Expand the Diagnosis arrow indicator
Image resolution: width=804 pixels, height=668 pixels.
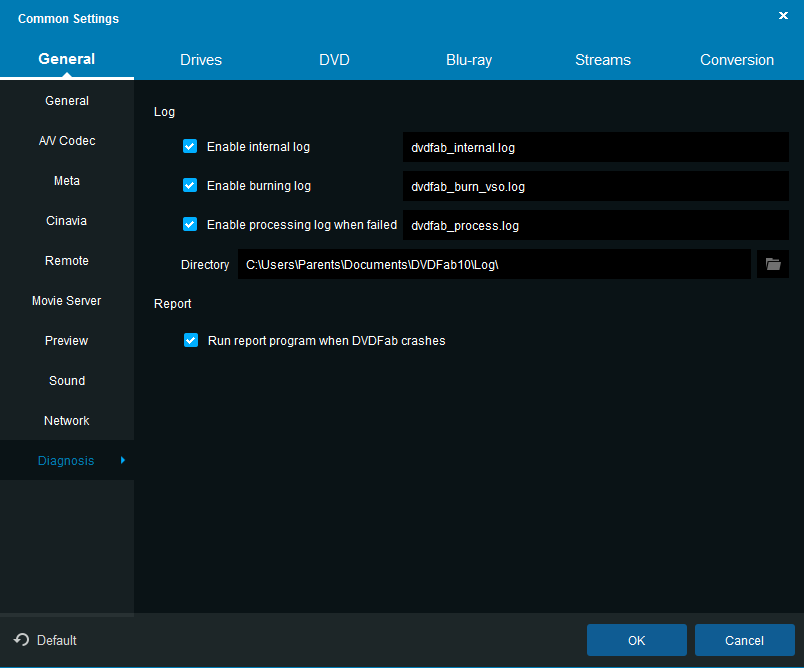pyautogui.click(x=123, y=460)
